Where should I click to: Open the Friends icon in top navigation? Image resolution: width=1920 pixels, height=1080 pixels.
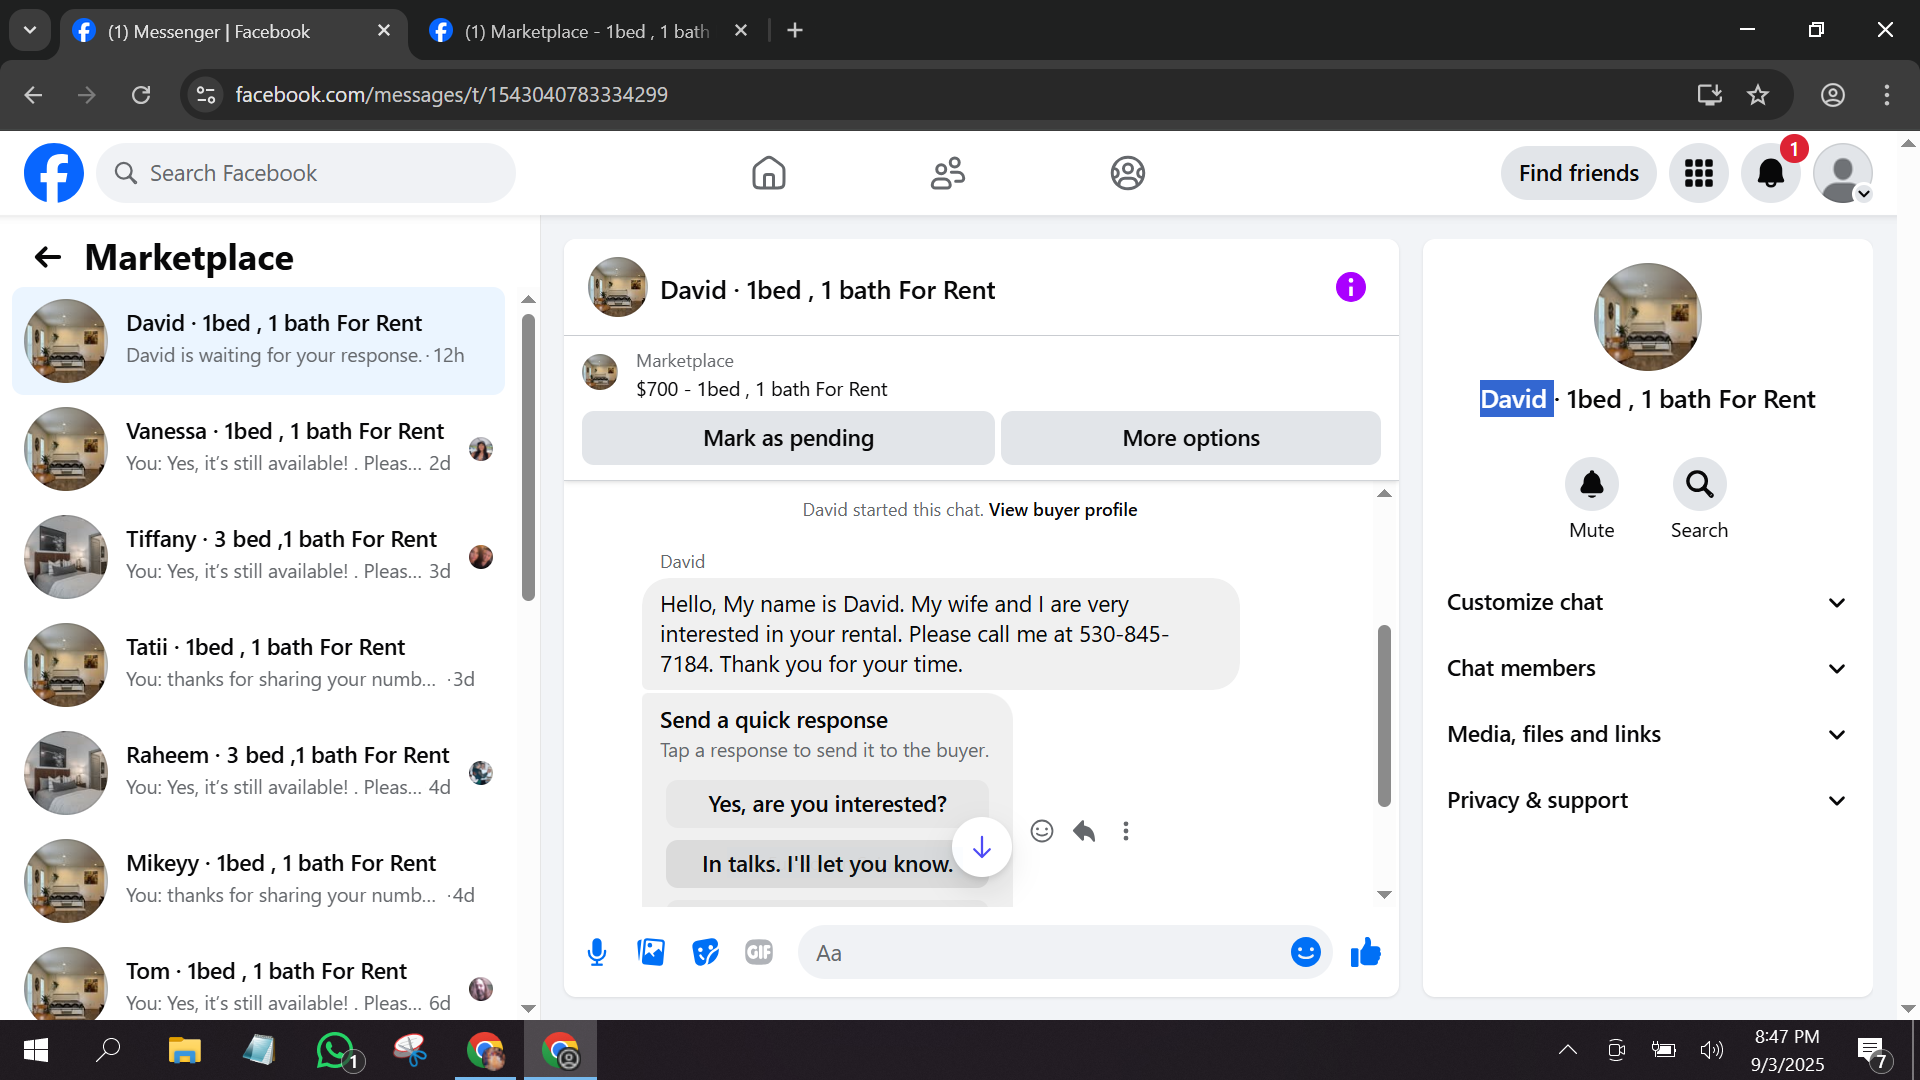(x=948, y=173)
